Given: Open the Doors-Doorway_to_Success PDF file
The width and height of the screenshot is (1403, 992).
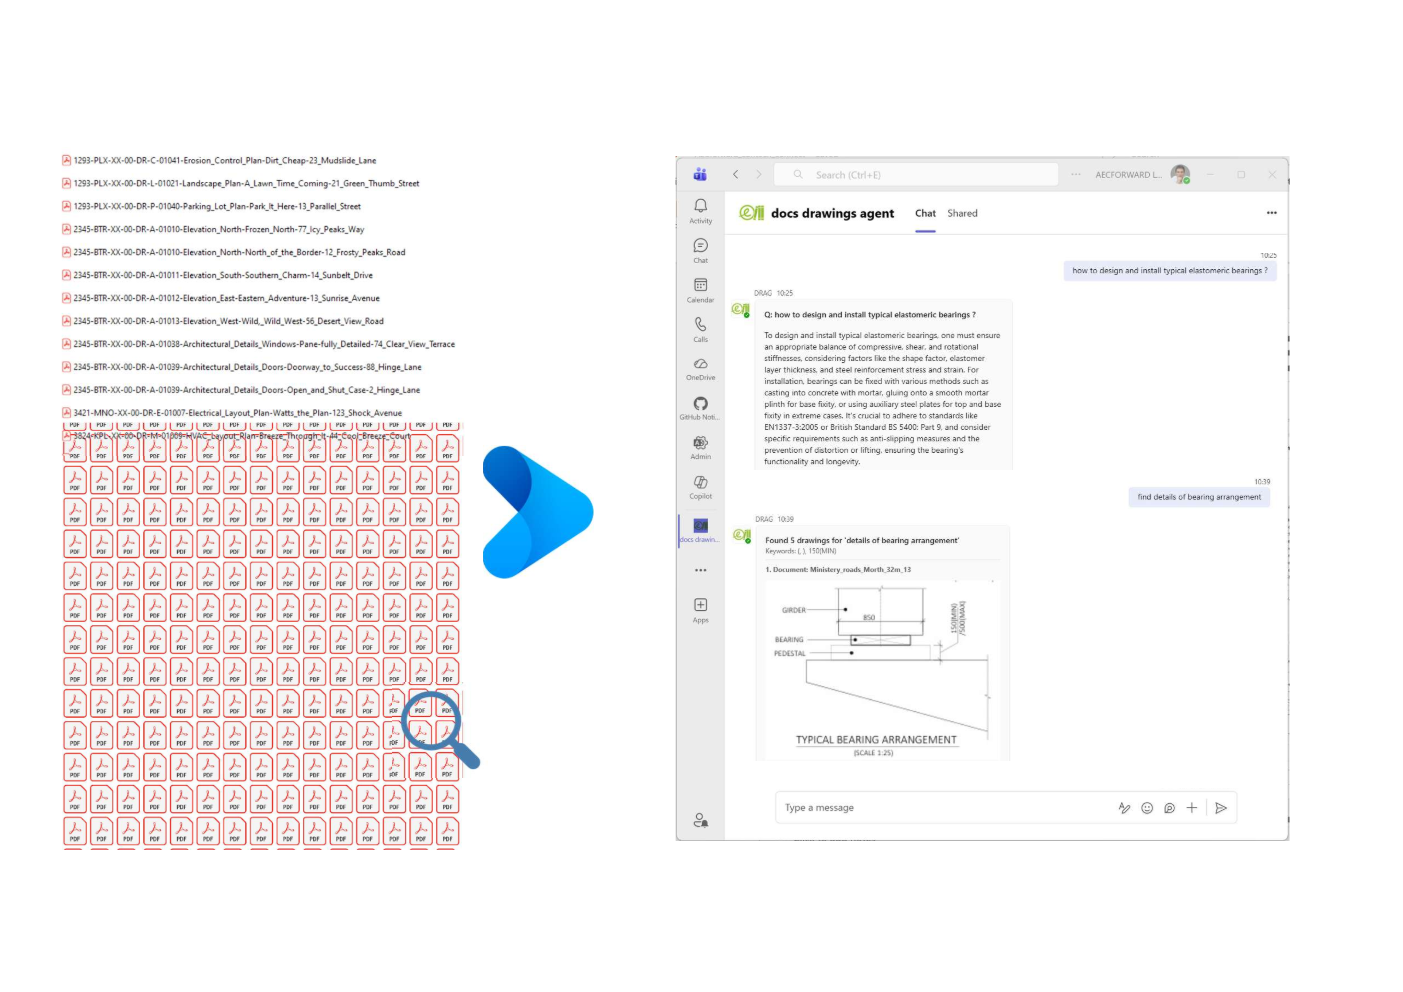Looking at the screenshot, I should (241, 367).
